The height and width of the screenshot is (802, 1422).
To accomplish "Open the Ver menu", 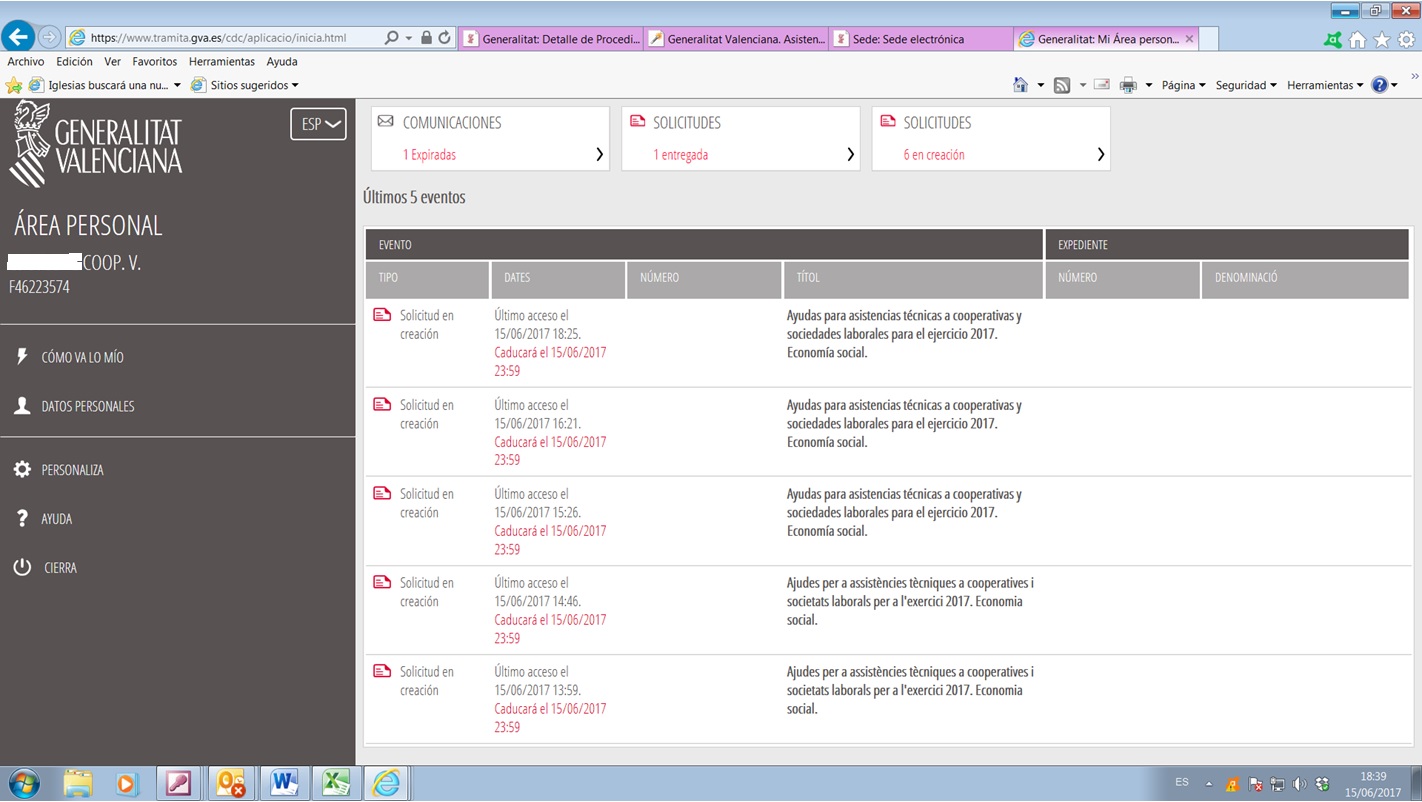I will click(x=113, y=61).
